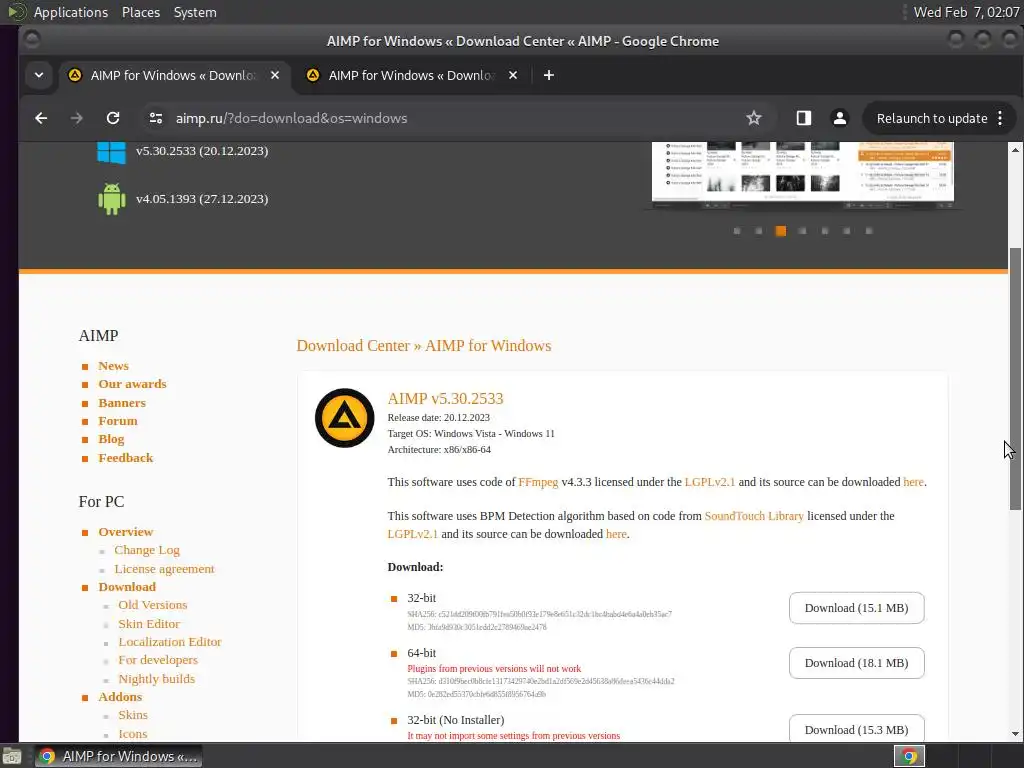The width and height of the screenshot is (1024, 768).
Task: Open the SoundTouch Library link
Action: 754,516
